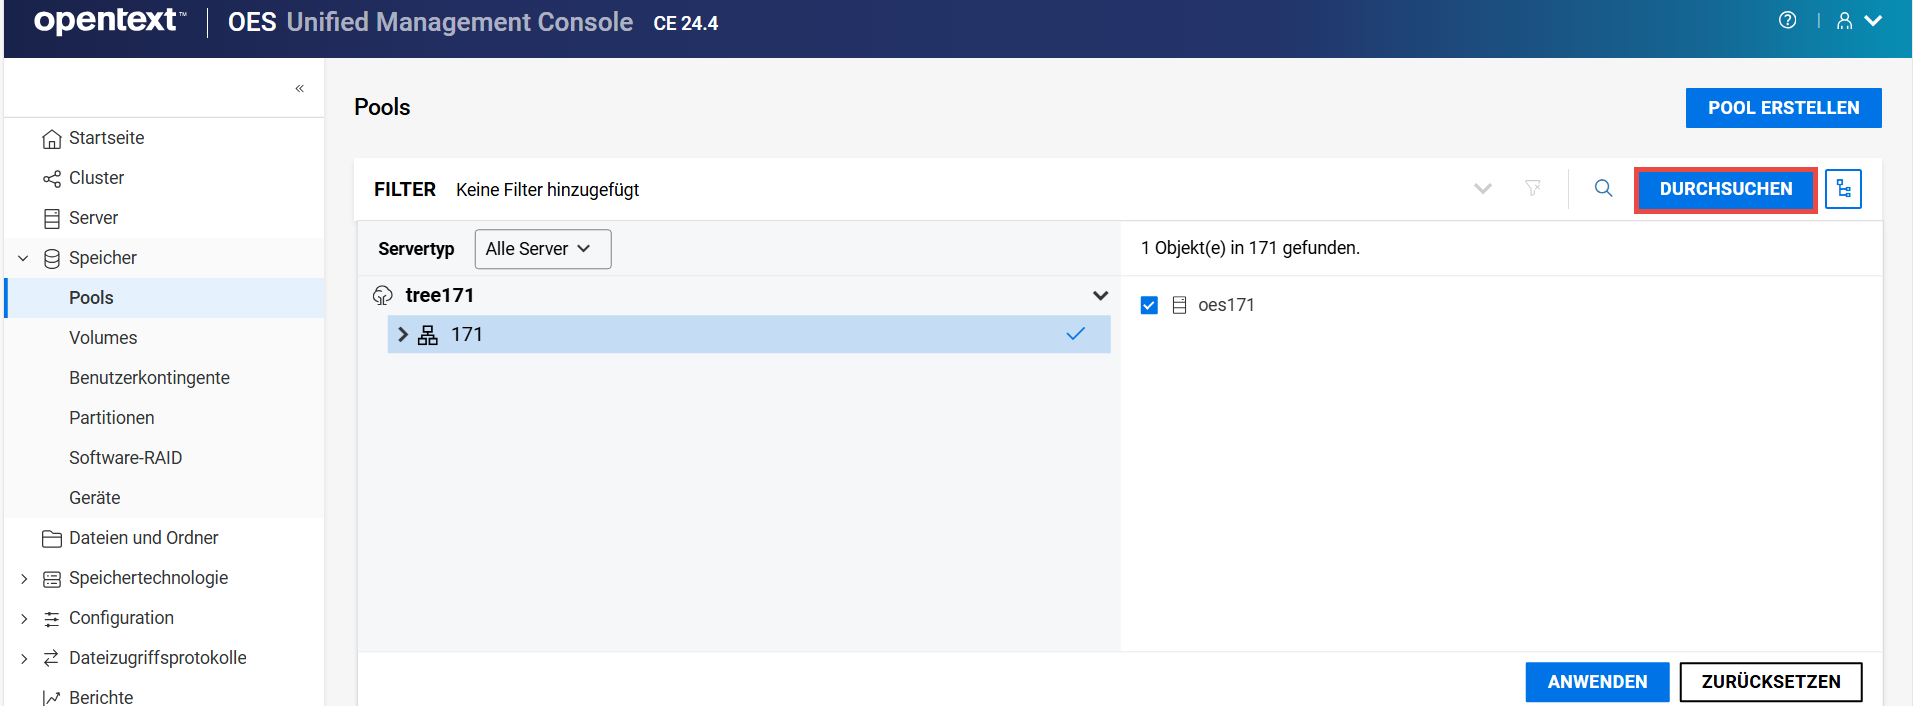1913x706 pixels.
Task: Uncheck the oes171 checkbox
Action: click(x=1149, y=305)
